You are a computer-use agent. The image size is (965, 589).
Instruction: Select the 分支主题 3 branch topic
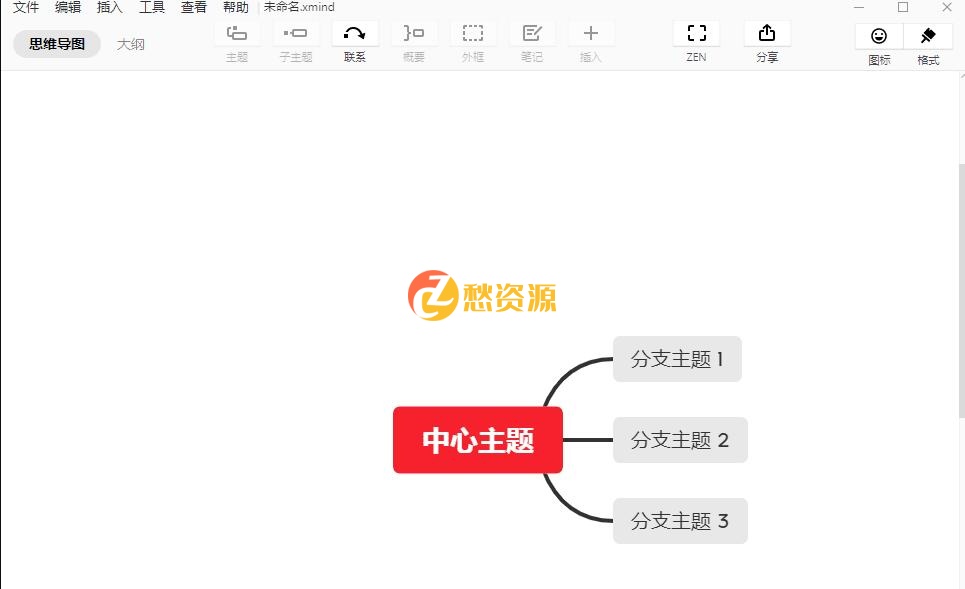click(680, 520)
